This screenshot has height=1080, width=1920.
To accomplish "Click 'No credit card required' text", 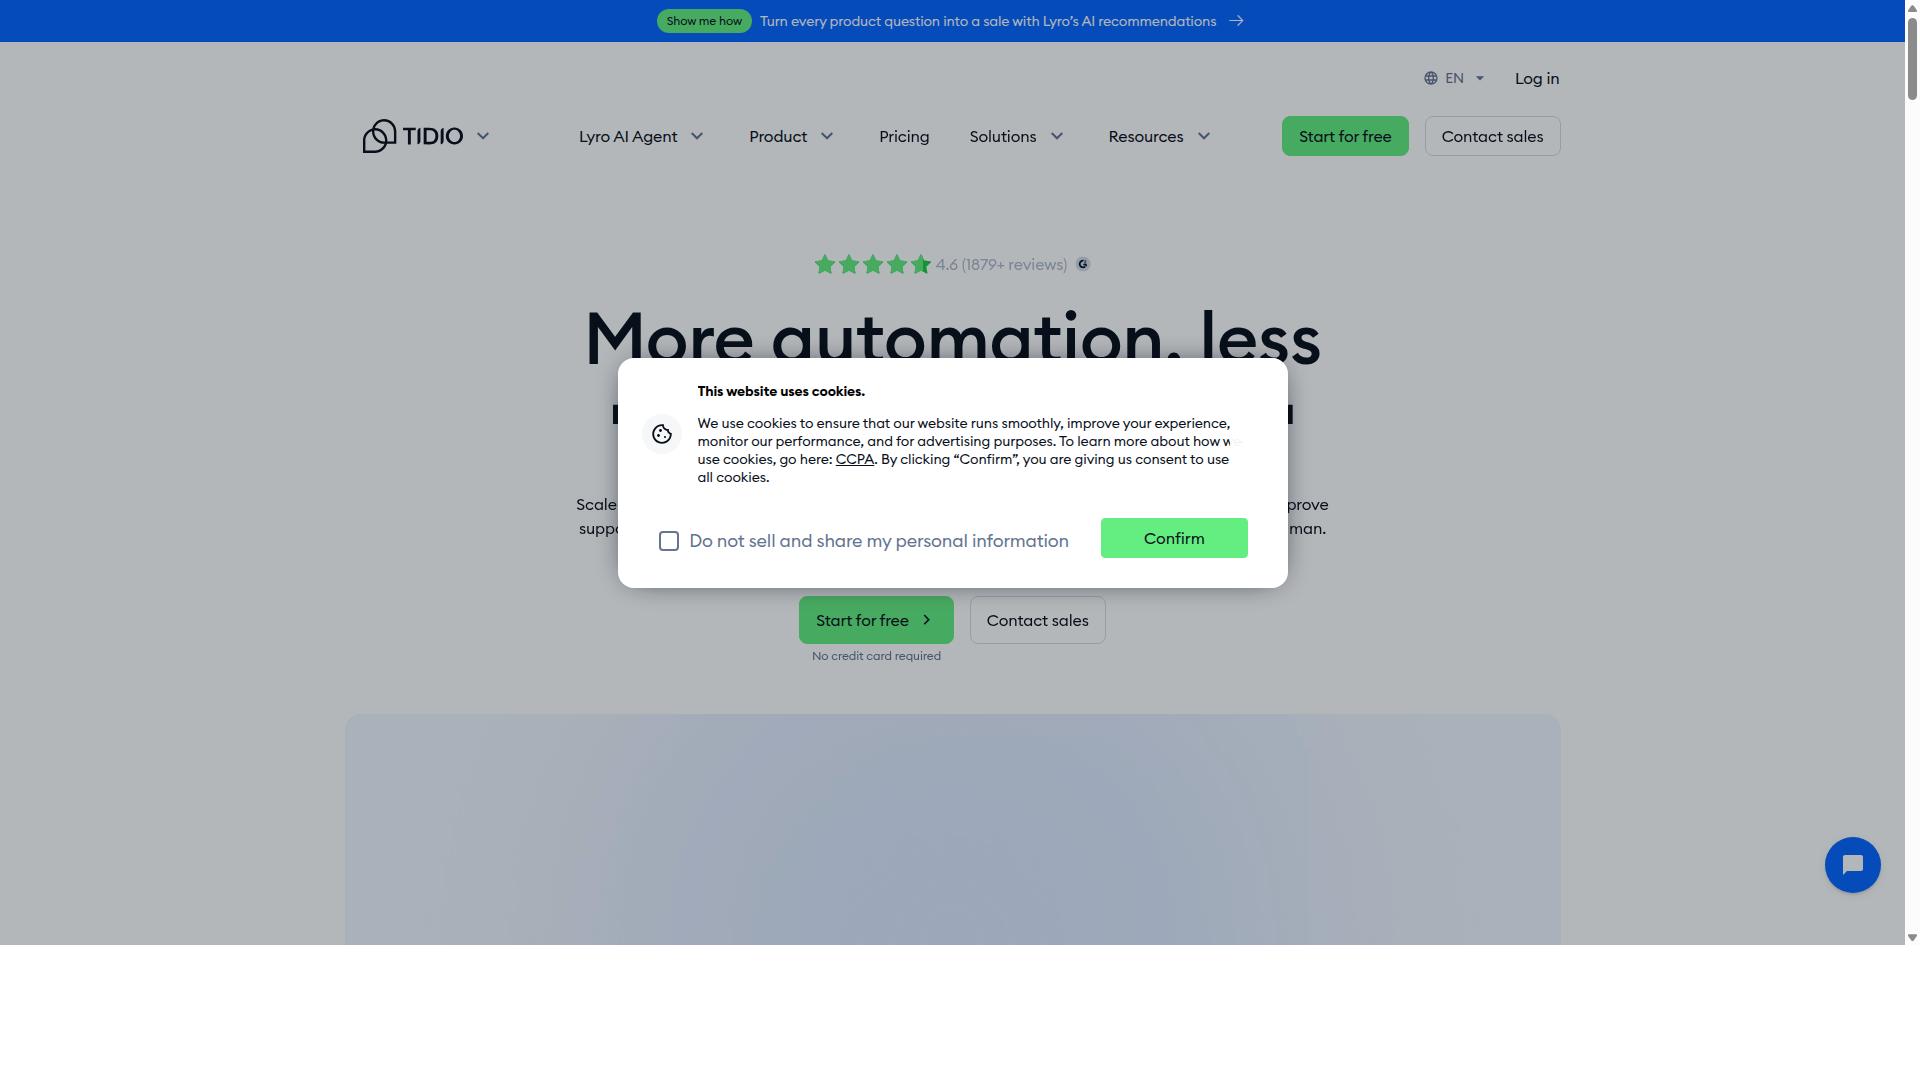I will point(876,656).
